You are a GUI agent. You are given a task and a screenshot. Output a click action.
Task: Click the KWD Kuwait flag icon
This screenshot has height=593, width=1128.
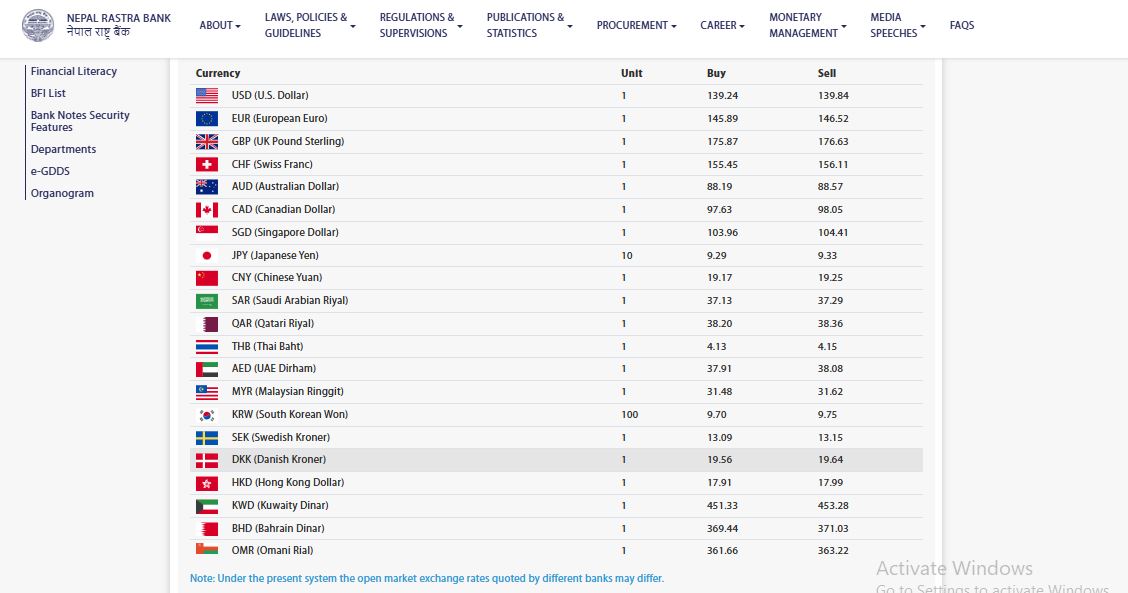coord(206,506)
